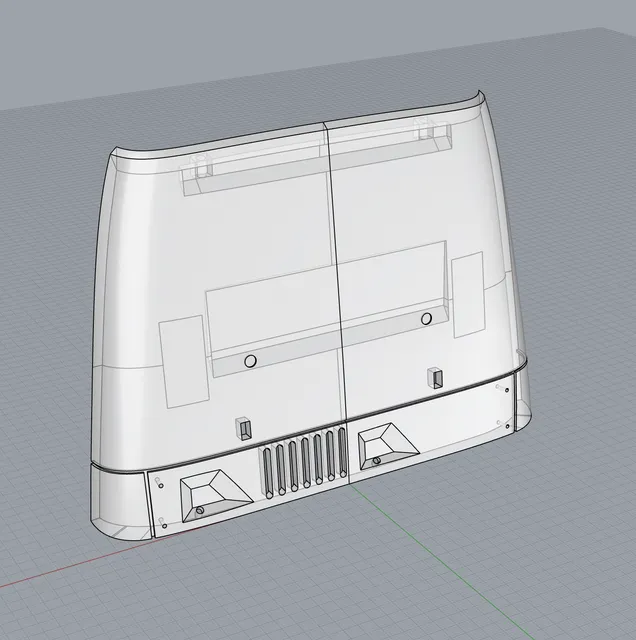
Task: Select the vent grille slots on the model
Action: pyautogui.click(x=304, y=462)
